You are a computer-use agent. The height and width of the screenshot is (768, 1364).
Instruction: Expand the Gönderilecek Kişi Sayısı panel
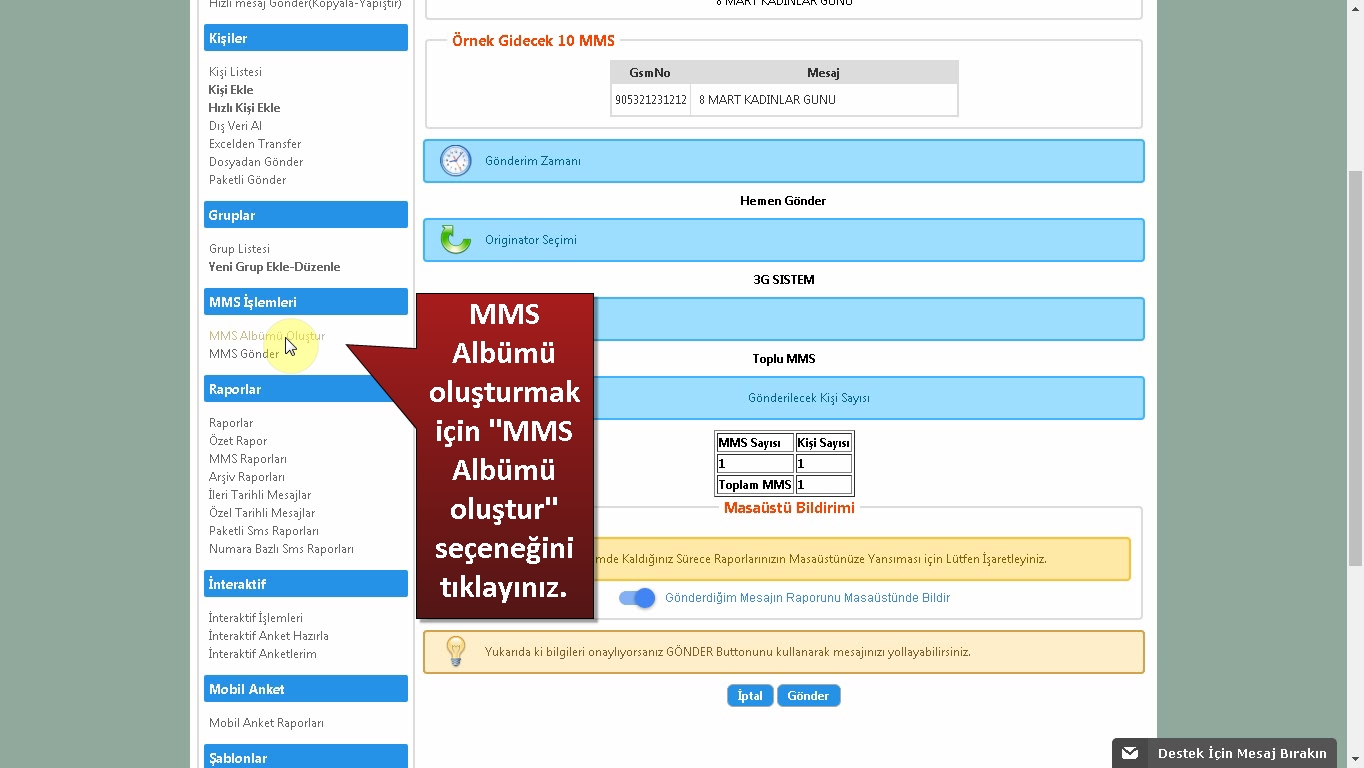click(808, 398)
